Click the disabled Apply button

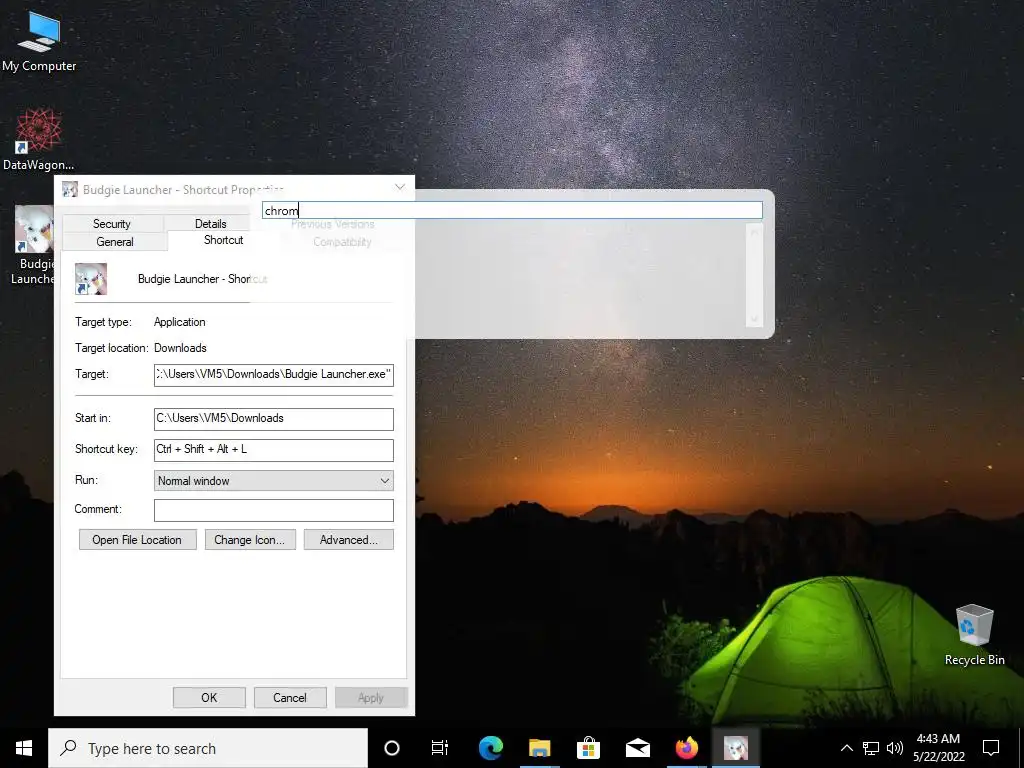pyautogui.click(x=371, y=697)
